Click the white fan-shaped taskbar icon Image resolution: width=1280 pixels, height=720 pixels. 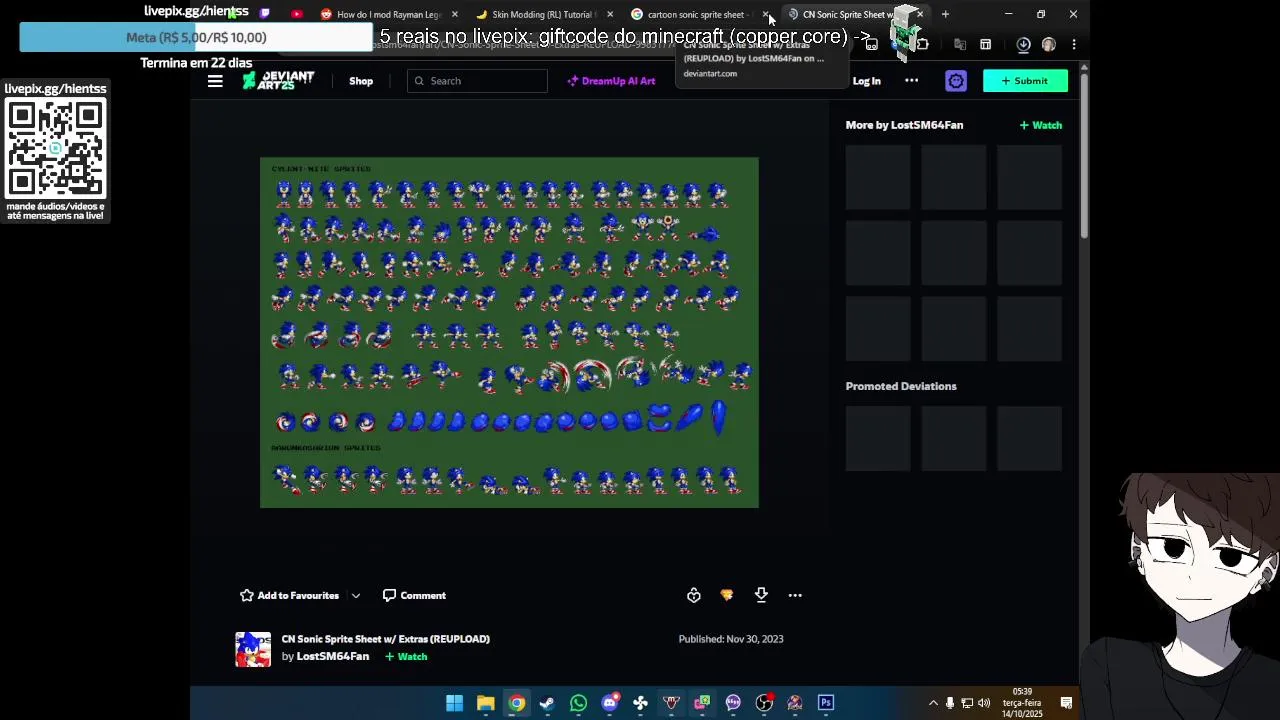[640, 703]
